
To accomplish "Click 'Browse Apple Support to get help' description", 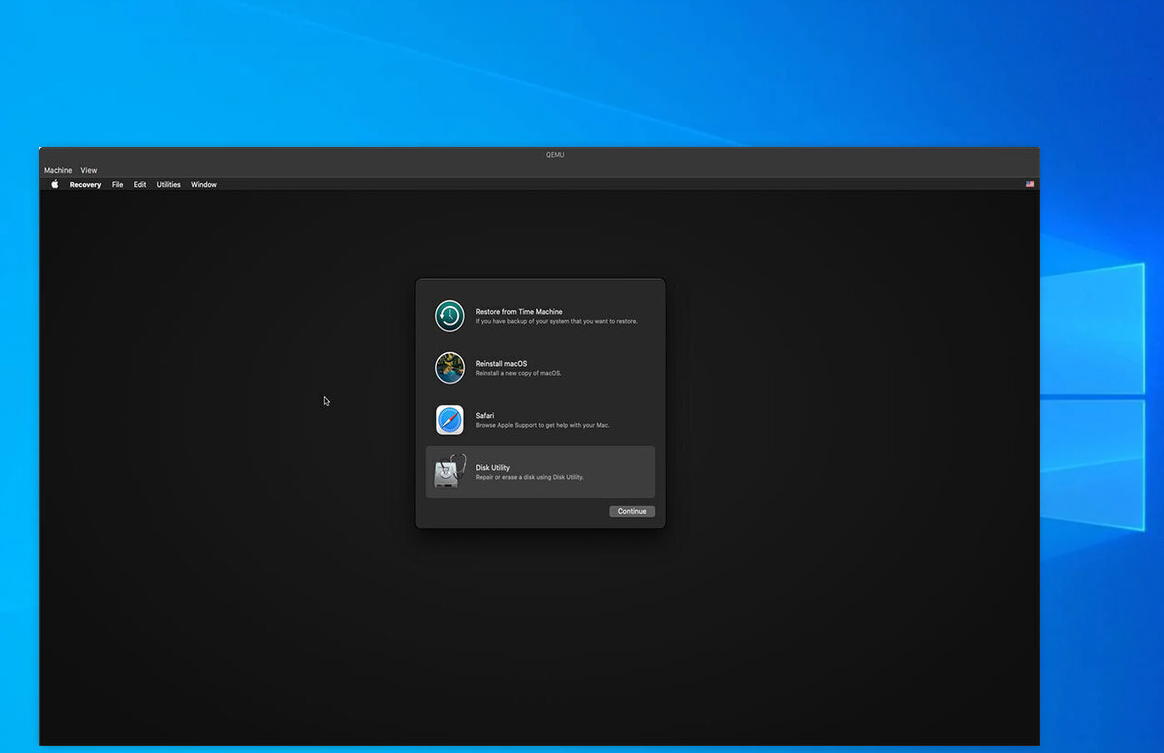I will click(x=543, y=426).
